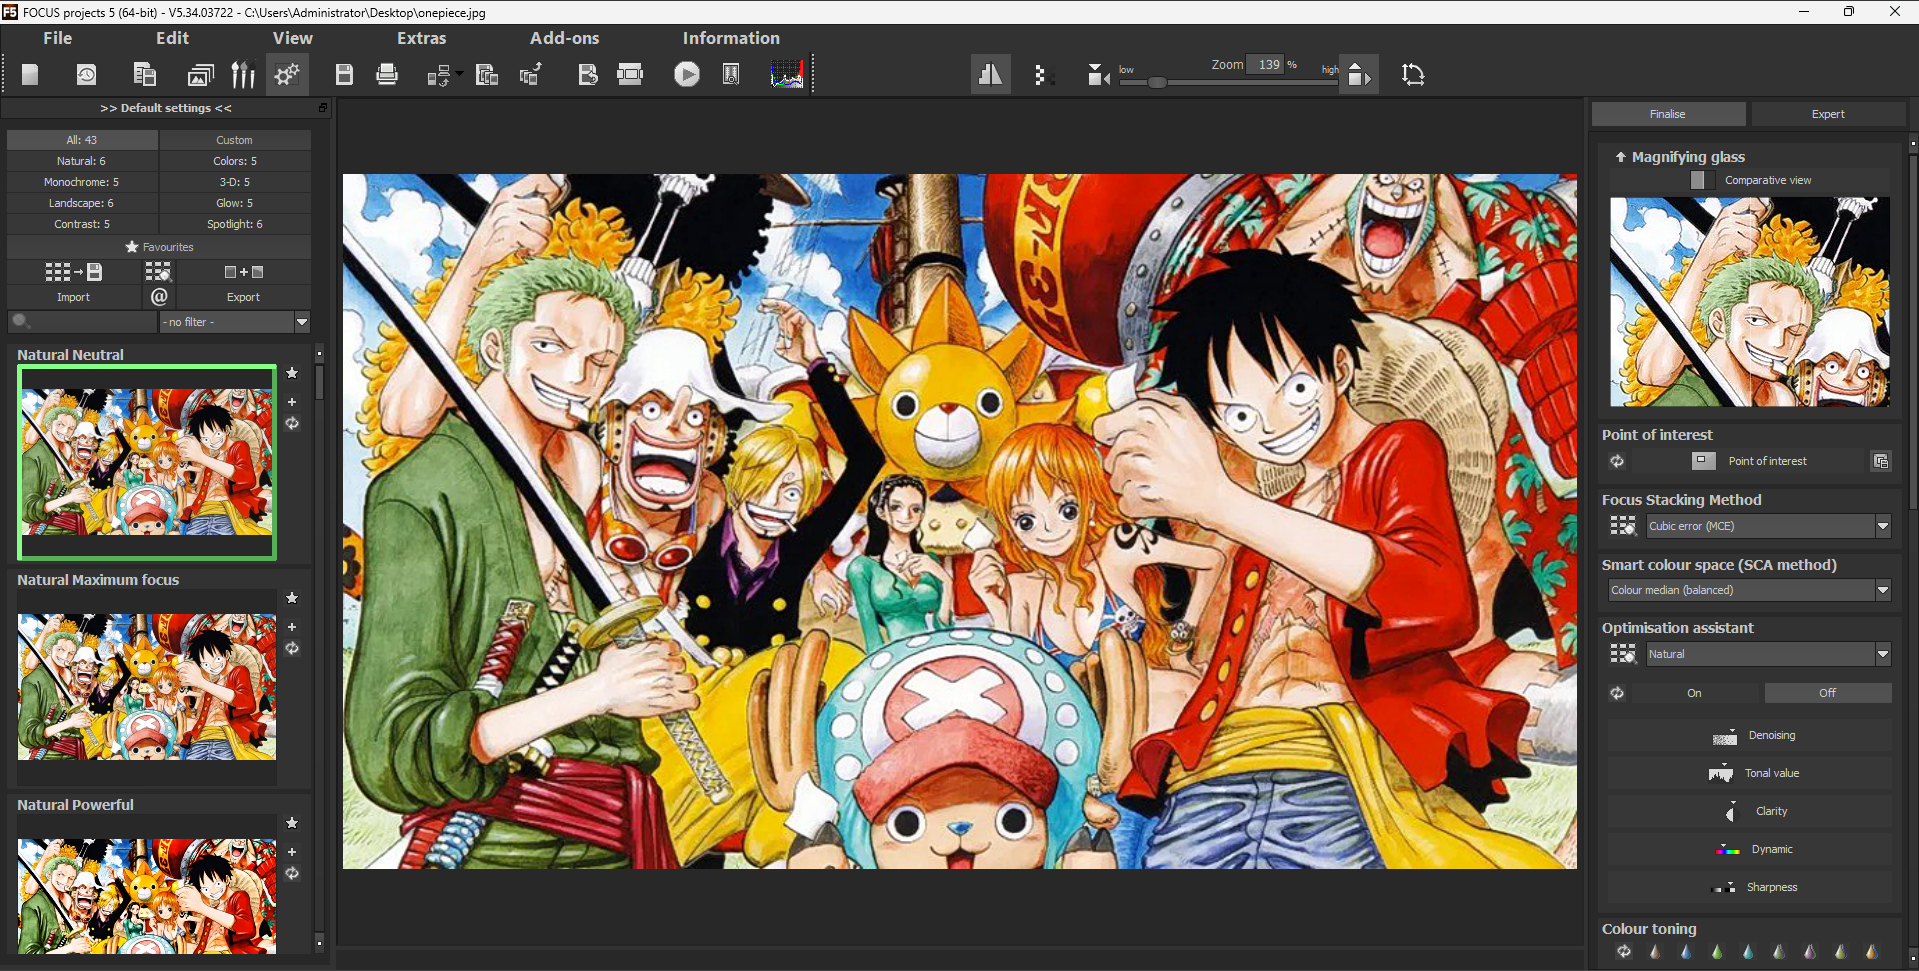This screenshot has height=971, width=1919.
Task: Click the save floppy disk icon
Action: [x=344, y=74]
